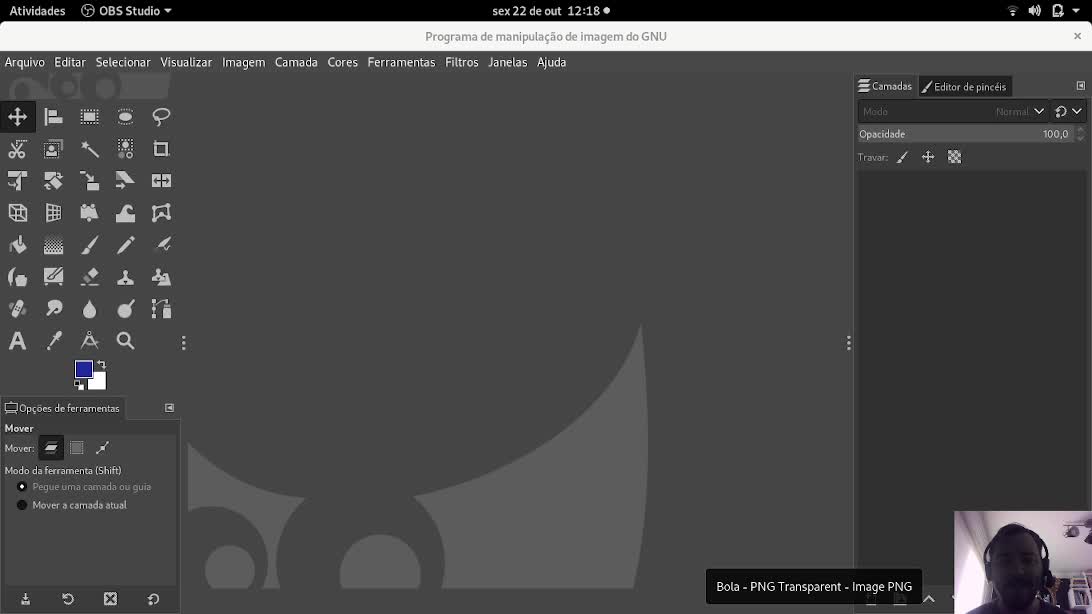Select the Ink tool
The image size is (1092, 614).
click(17, 277)
